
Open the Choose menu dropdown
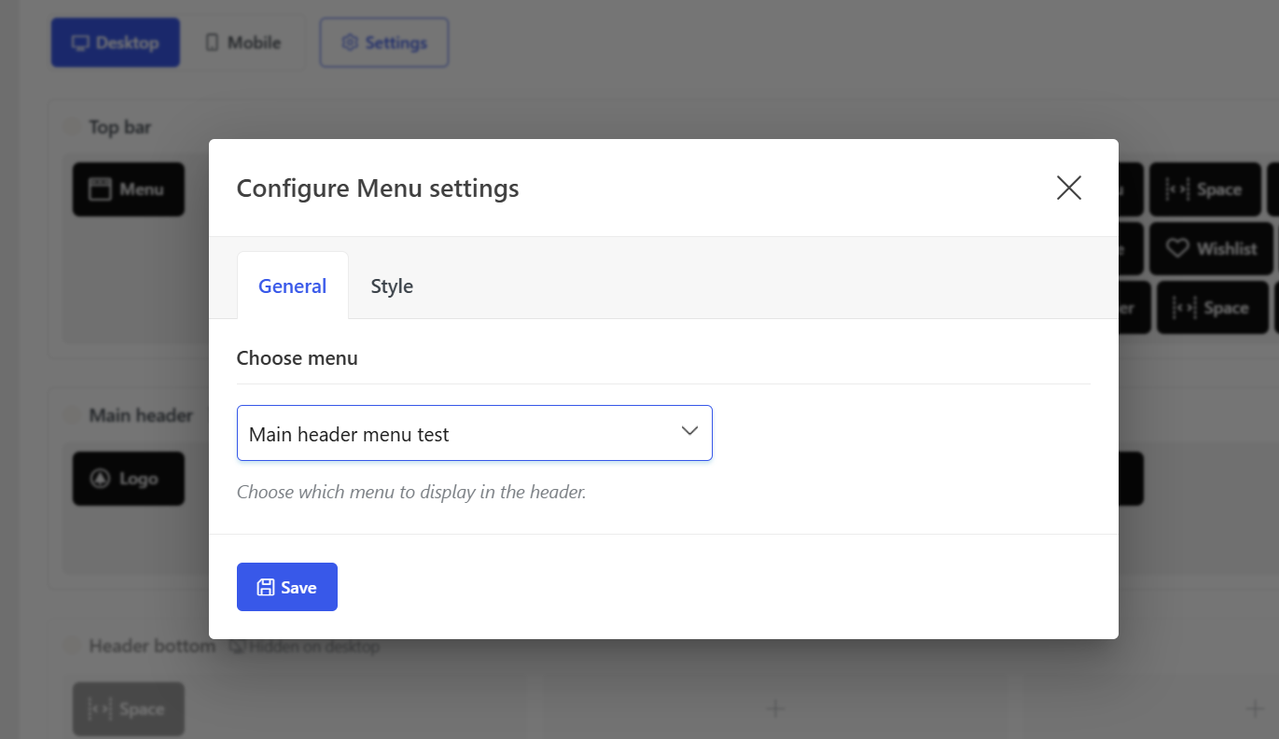click(x=474, y=433)
